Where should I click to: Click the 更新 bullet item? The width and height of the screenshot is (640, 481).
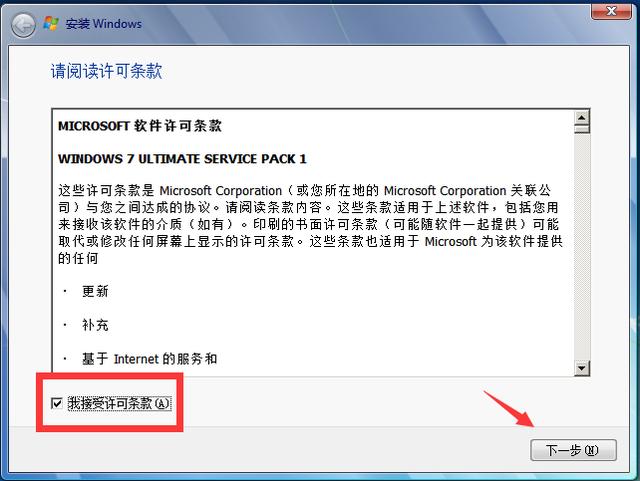pyautogui.click(x=95, y=291)
